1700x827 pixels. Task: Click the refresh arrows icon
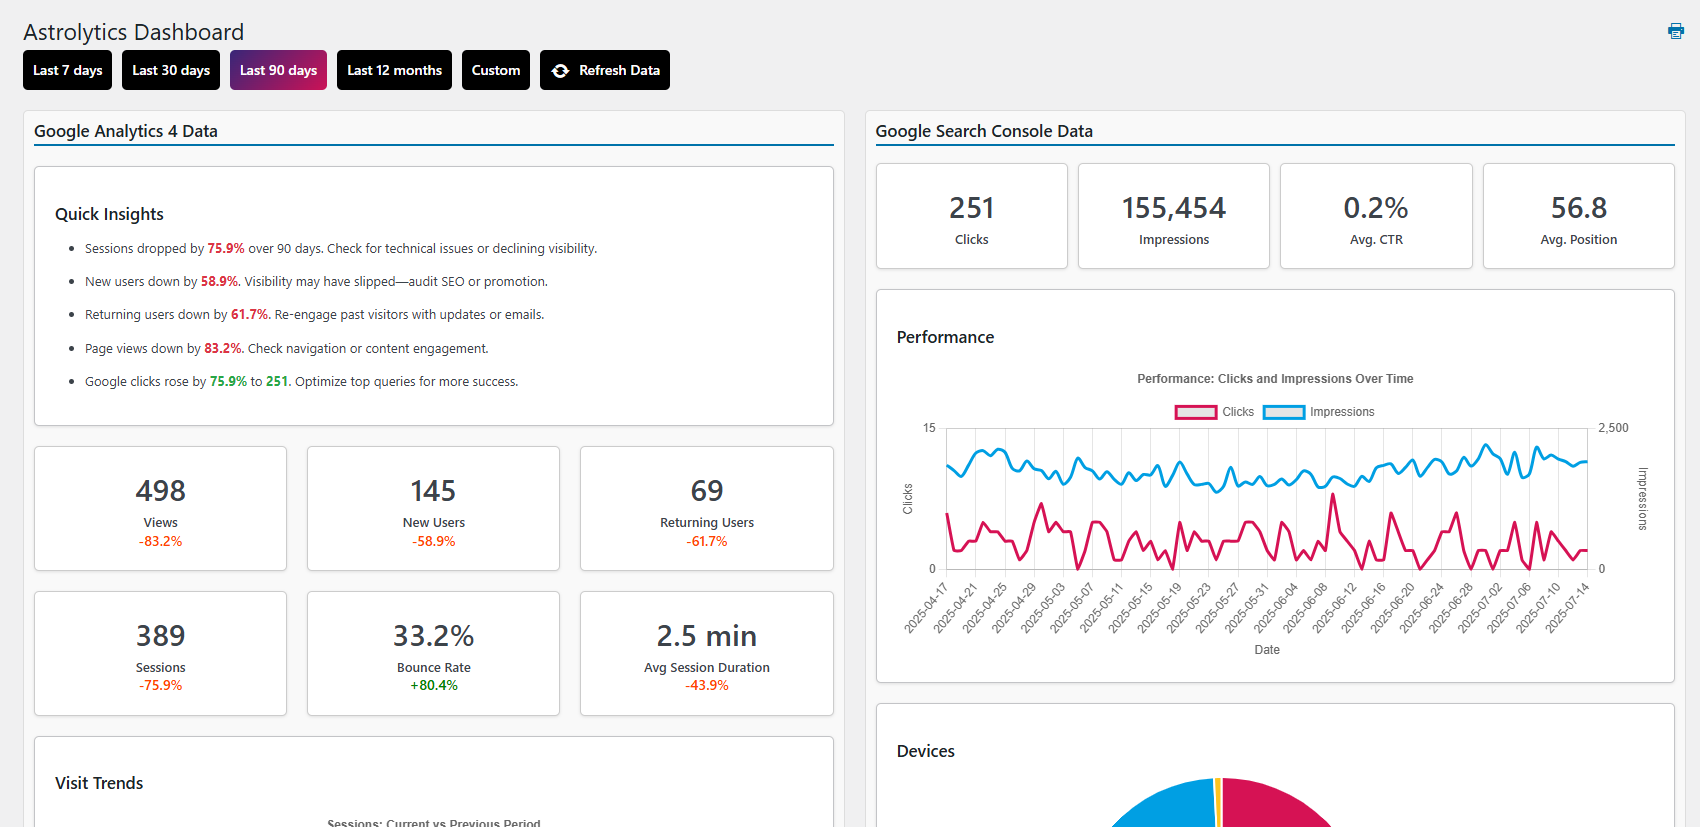click(x=560, y=71)
